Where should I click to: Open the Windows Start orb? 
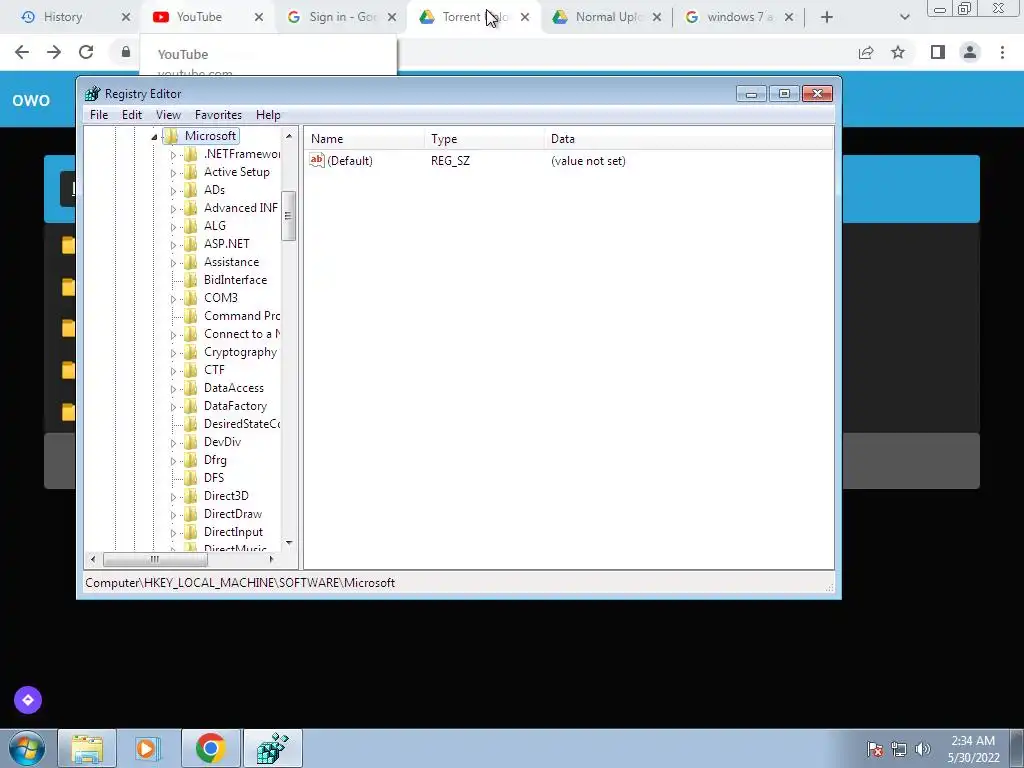[27, 748]
